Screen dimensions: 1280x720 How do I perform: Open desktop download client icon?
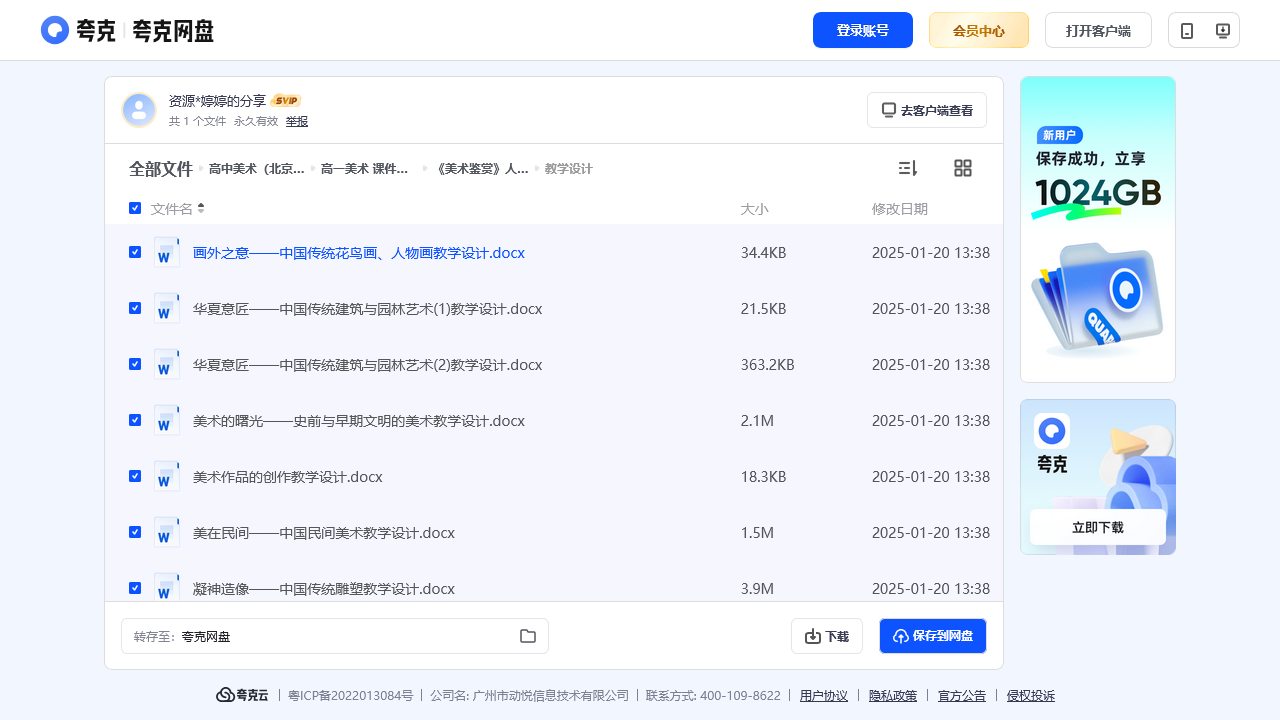pyautogui.click(x=1222, y=30)
